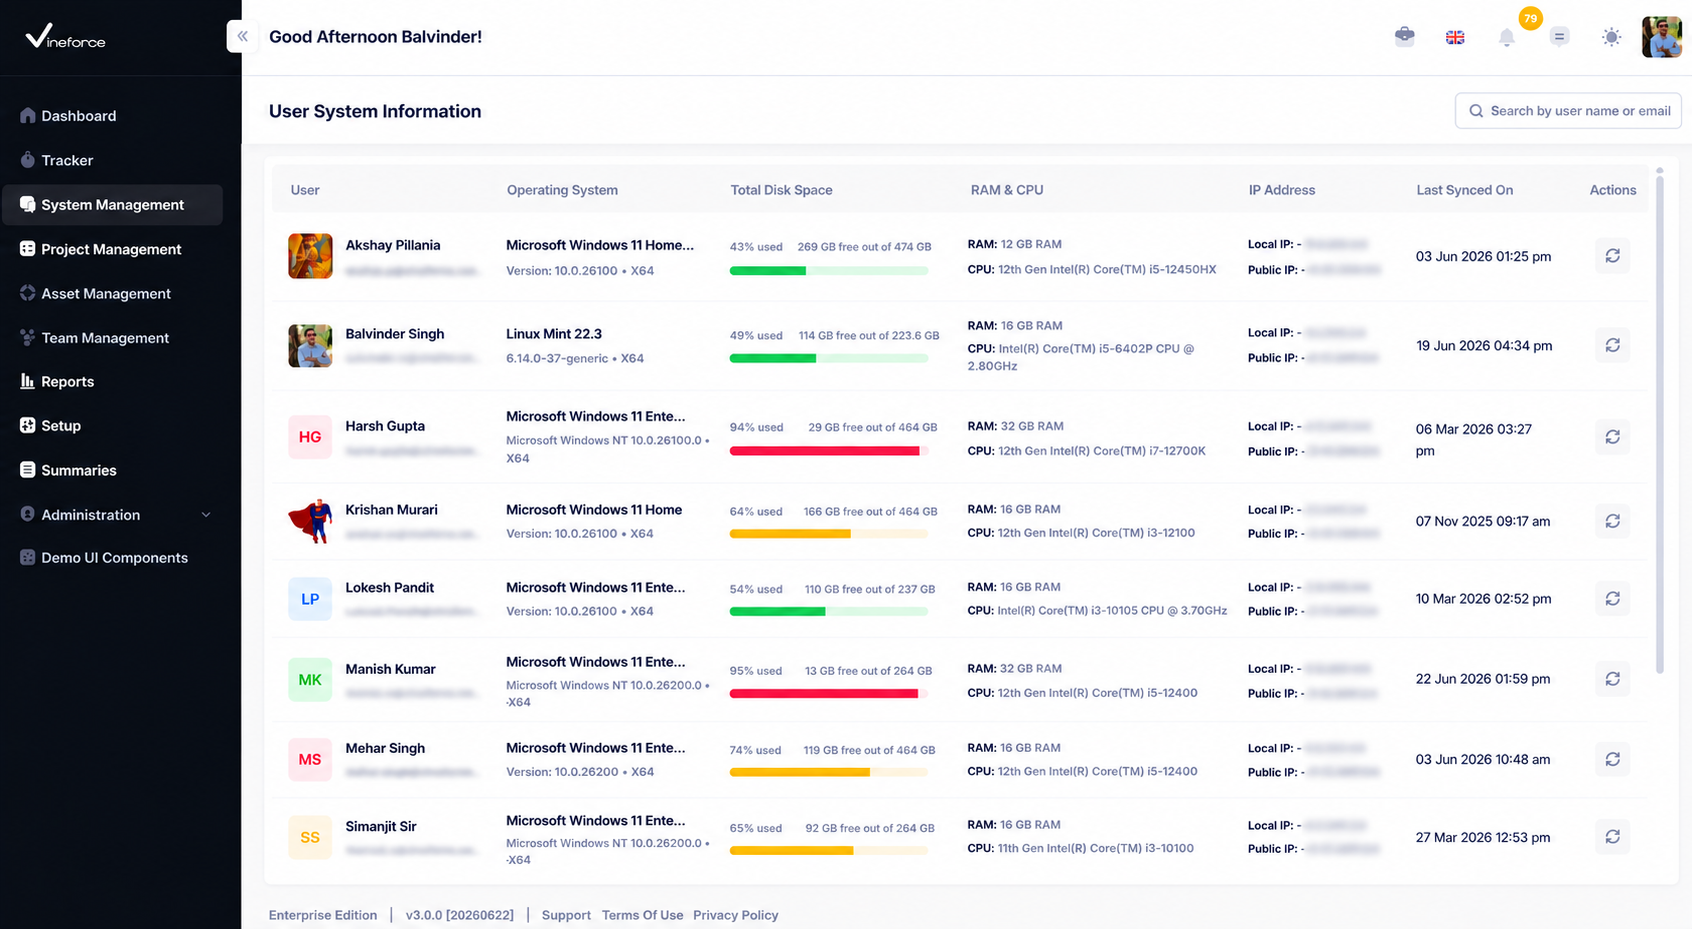Click the LP initials avatar
This screenshot has height=929, width=1692.
(x=310, y=599)
